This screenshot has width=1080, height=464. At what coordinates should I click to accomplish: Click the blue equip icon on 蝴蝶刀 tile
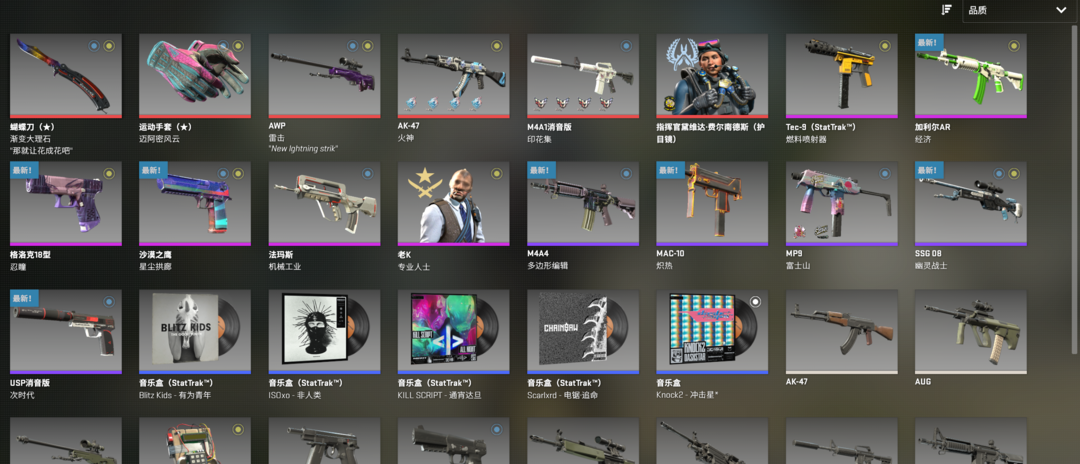[94, 46]
